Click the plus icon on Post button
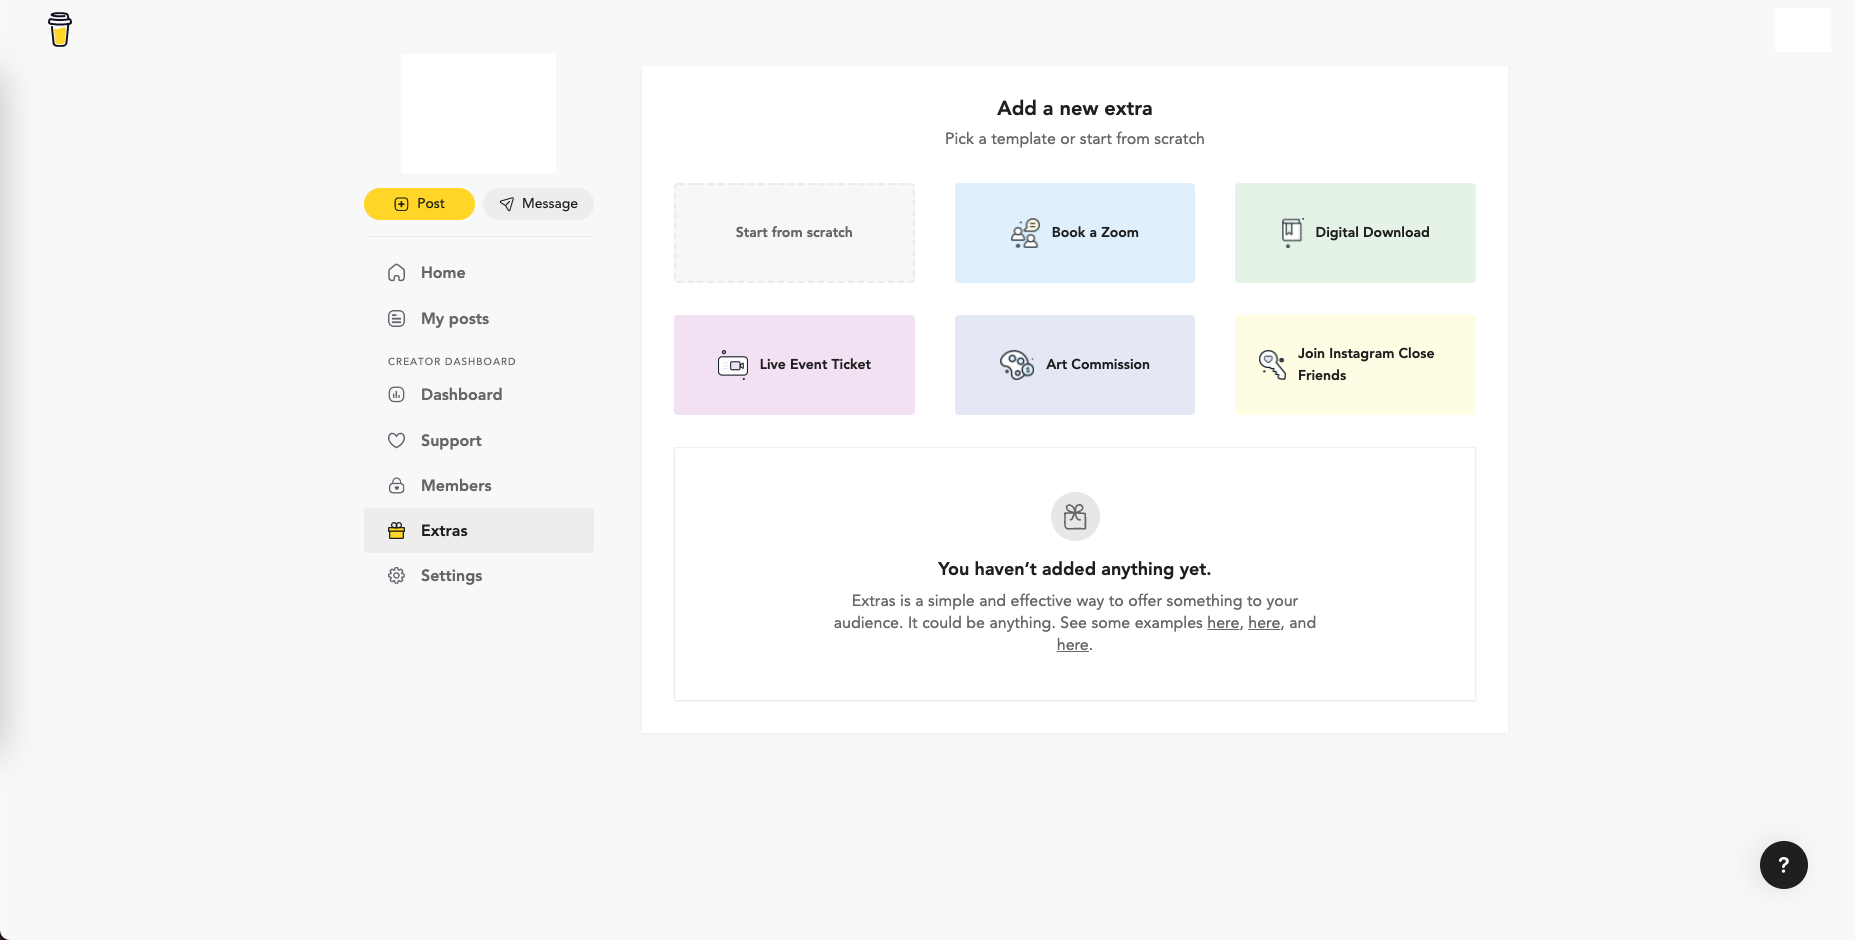The height and width of the screenshot is (940, 1855). 401,204
